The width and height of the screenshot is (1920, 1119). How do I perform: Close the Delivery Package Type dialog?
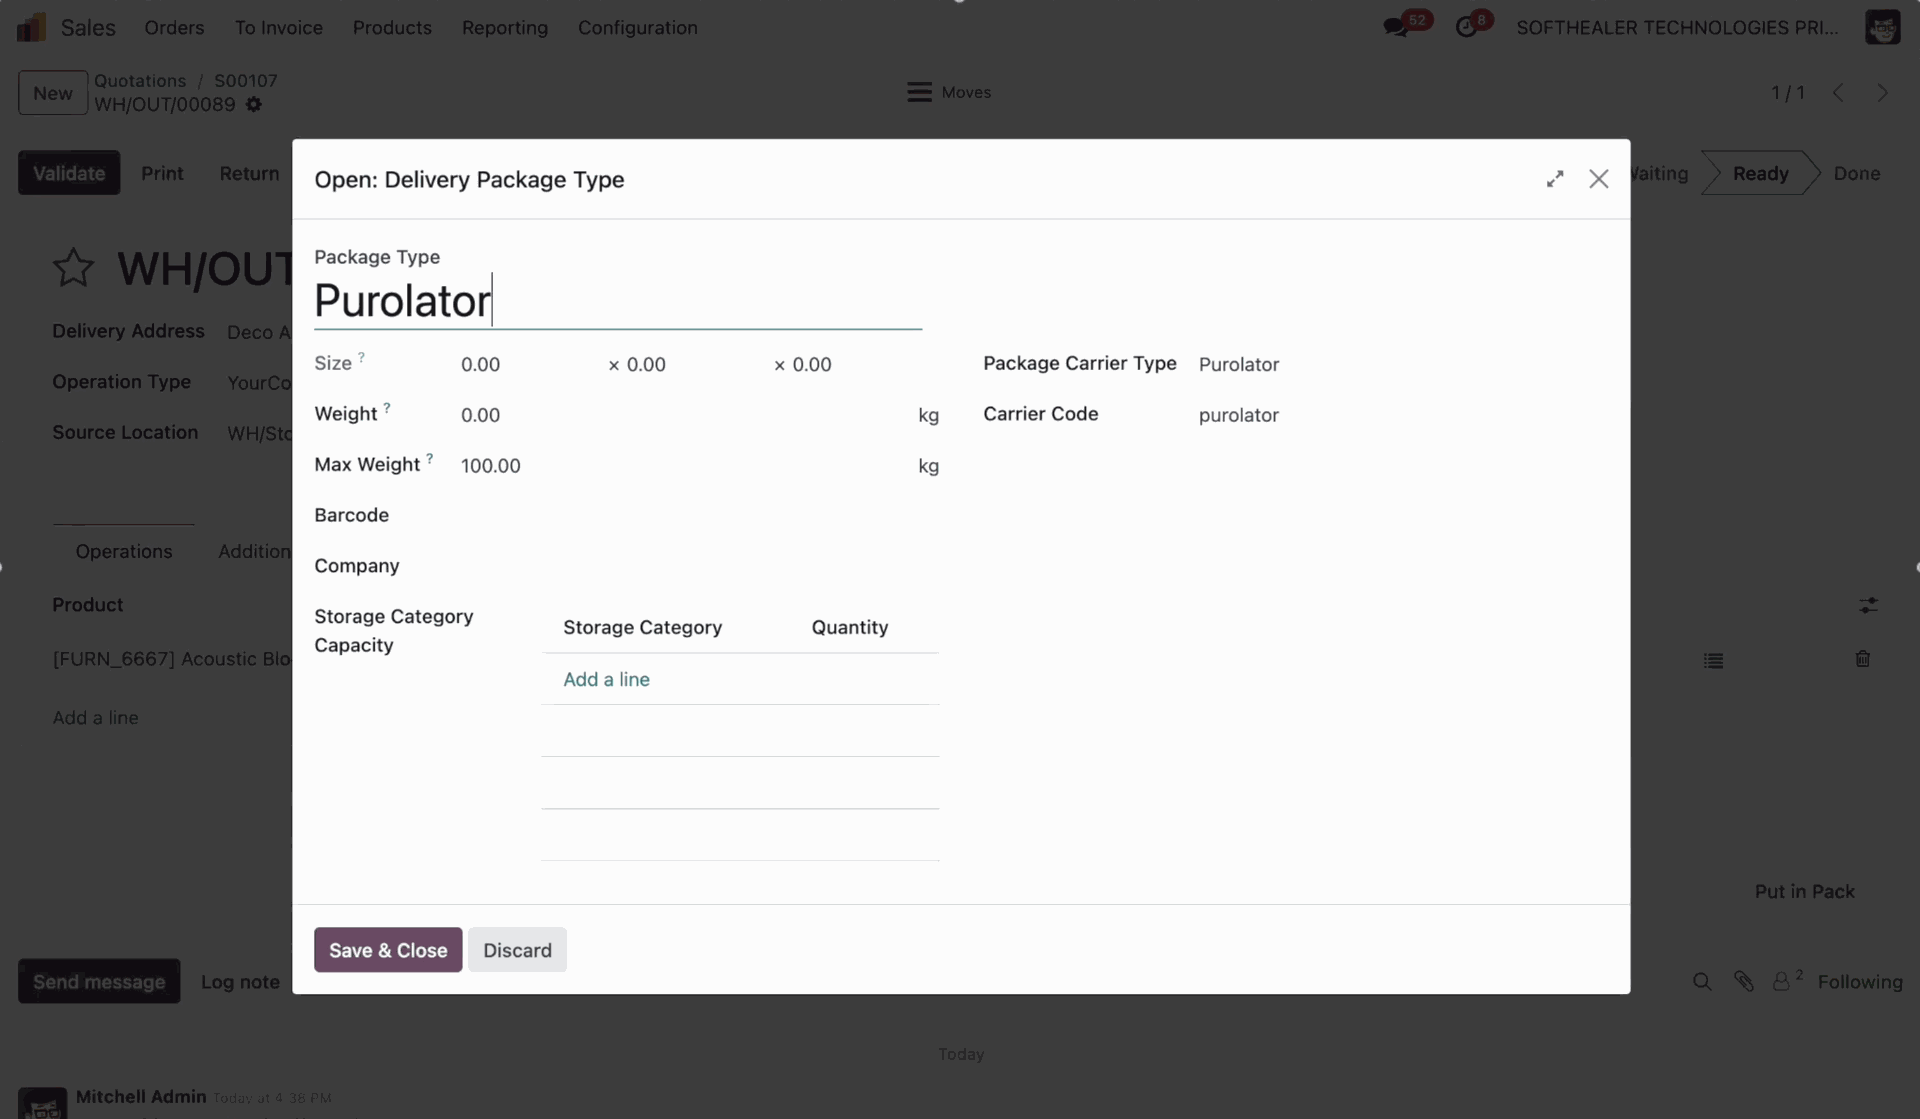pyautogui.click(x=1598, y=179)
